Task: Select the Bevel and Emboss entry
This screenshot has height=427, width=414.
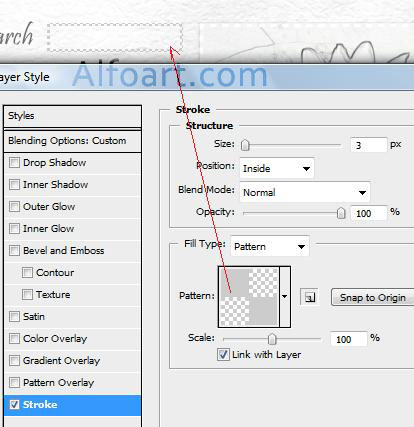Action: coord(73,251)
